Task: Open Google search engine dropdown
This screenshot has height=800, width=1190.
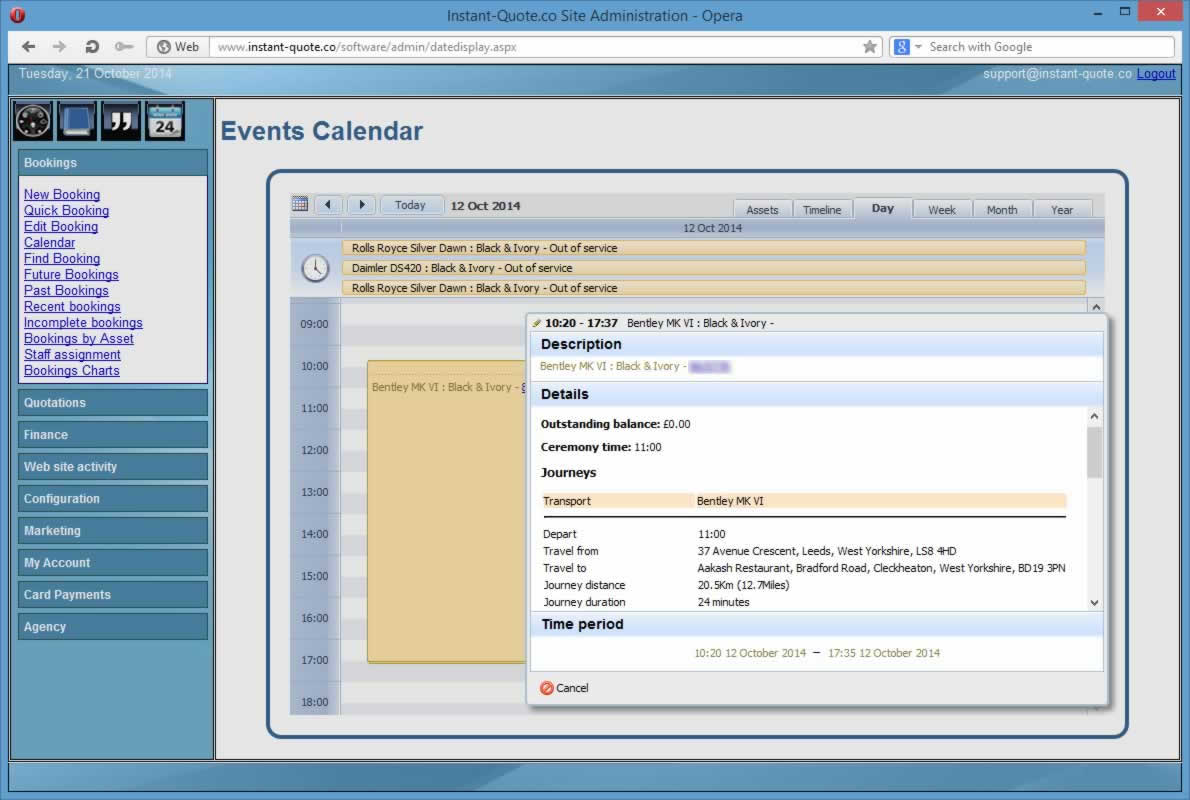Action: (x=907, y=46)
